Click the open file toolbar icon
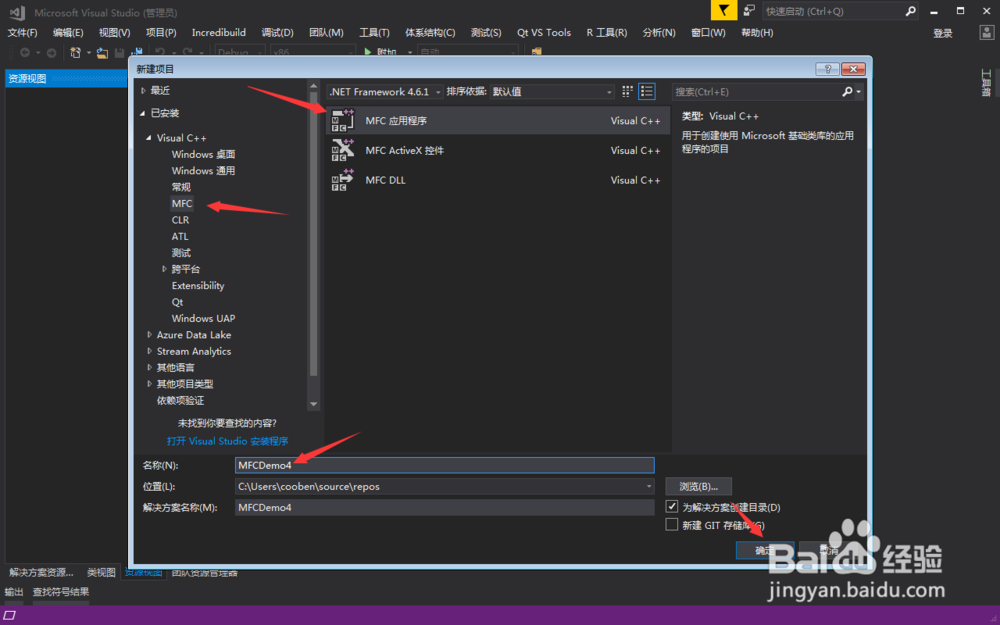This screenshot has width=1000, height=625. coord(102,53)
